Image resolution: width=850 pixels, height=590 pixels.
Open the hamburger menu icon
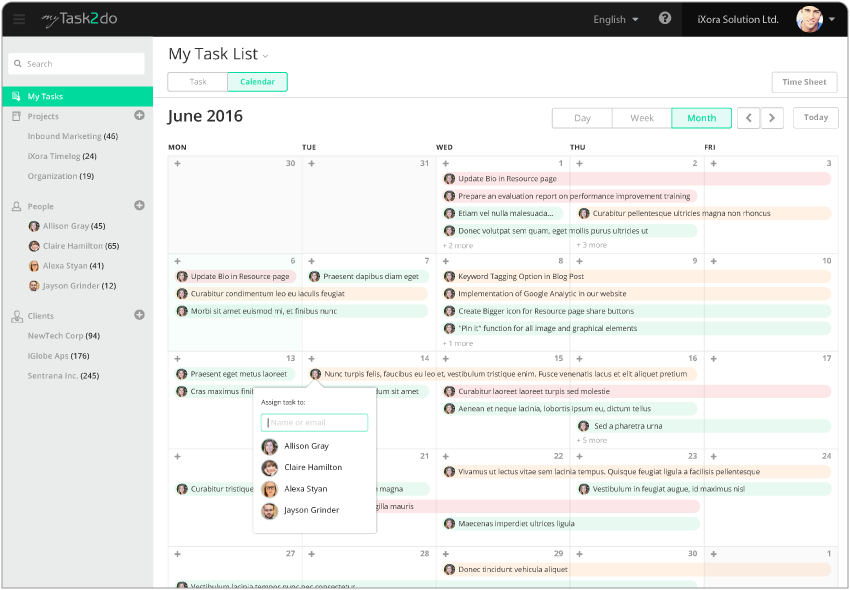[19, 19]
